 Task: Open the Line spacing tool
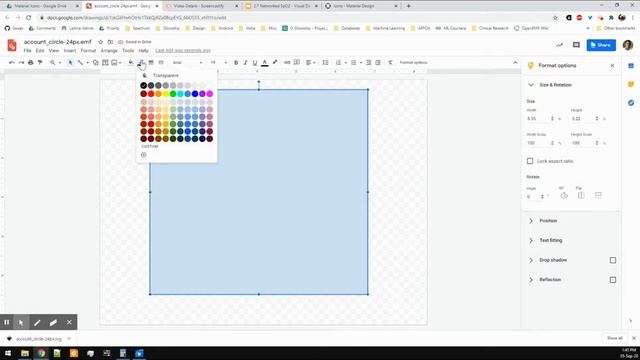click(325, 62)
